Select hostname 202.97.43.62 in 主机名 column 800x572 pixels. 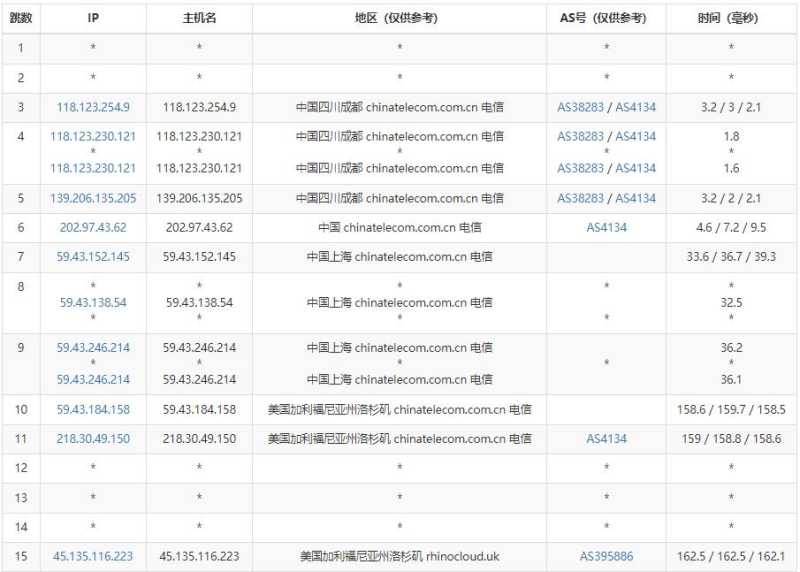199,228
